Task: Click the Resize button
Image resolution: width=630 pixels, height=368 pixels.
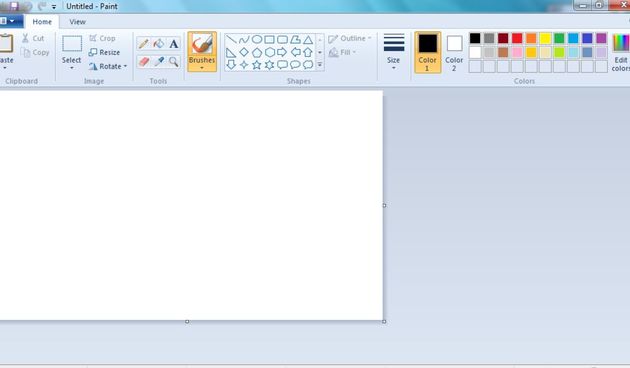Action: click(104, 52)
